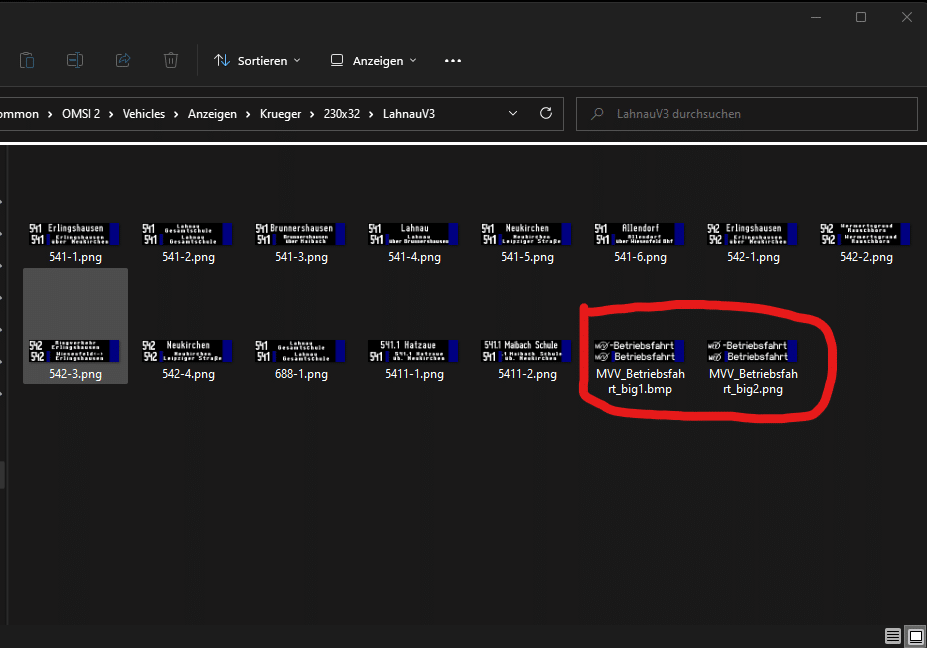Viewport: 927px width, 648px height.
Task: Maximize the Explorer window
Action: (861, 17)
